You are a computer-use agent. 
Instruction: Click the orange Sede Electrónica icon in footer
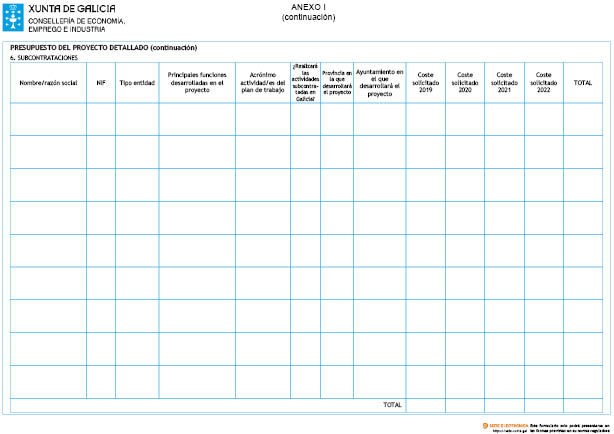point(485,424)
